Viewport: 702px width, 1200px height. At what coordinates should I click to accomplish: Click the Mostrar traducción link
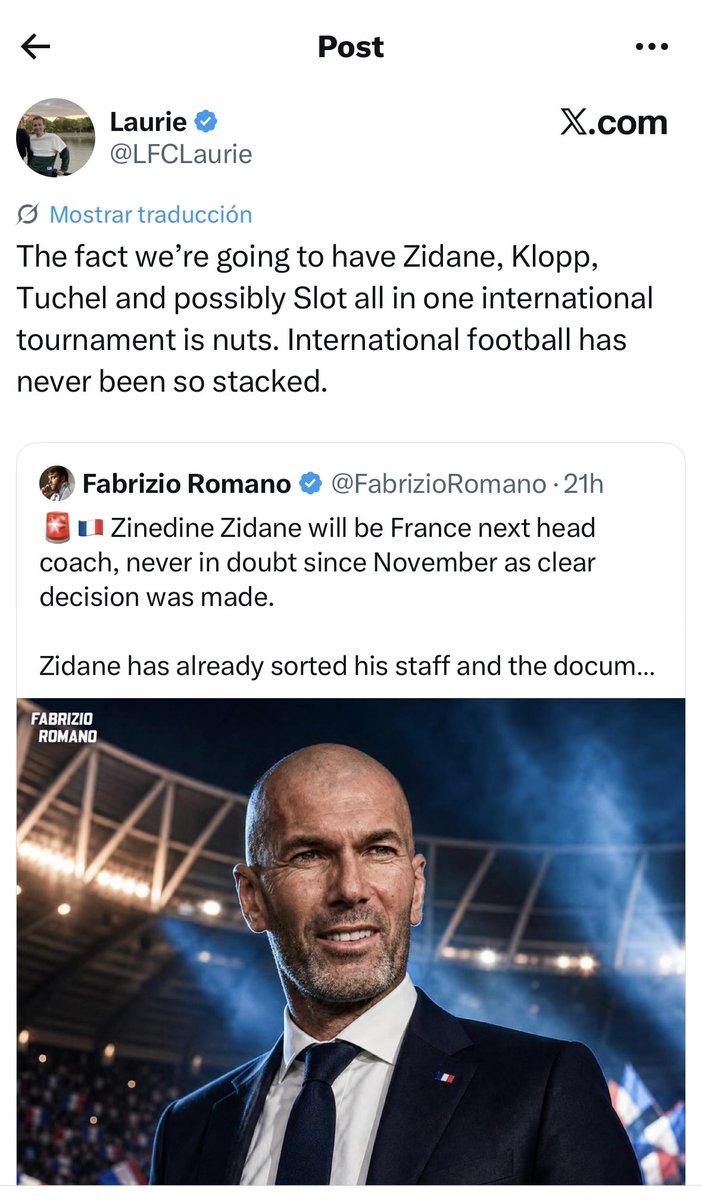click(x=151, y=214)
